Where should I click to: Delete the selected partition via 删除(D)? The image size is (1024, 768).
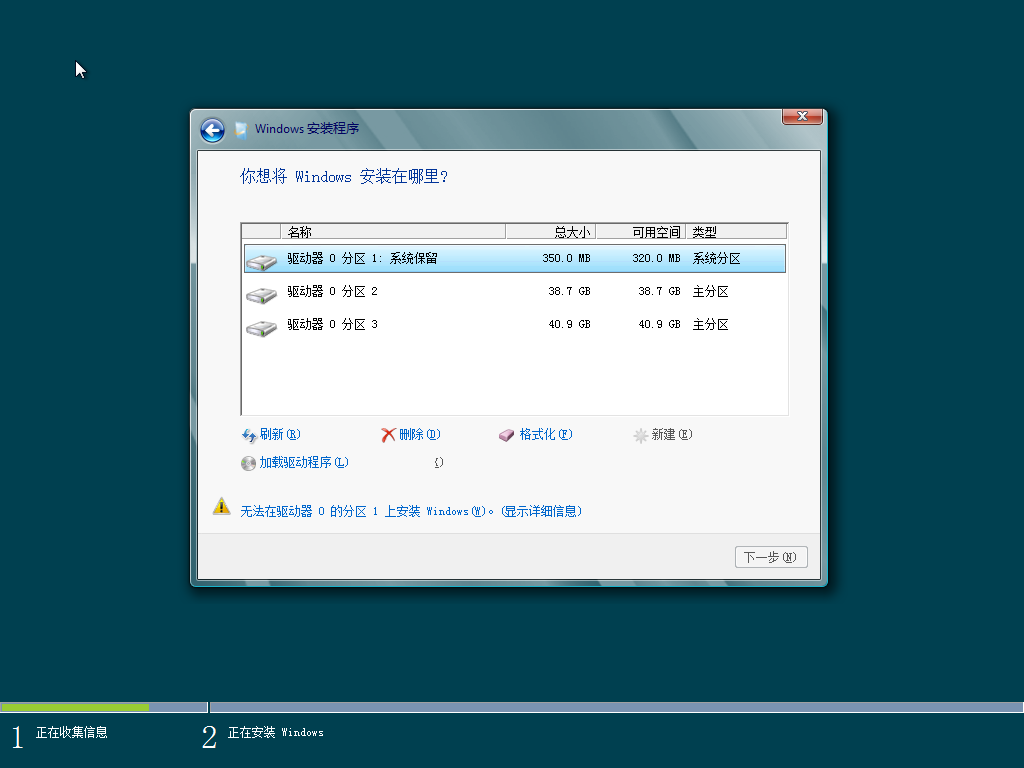tap(419, 434)
